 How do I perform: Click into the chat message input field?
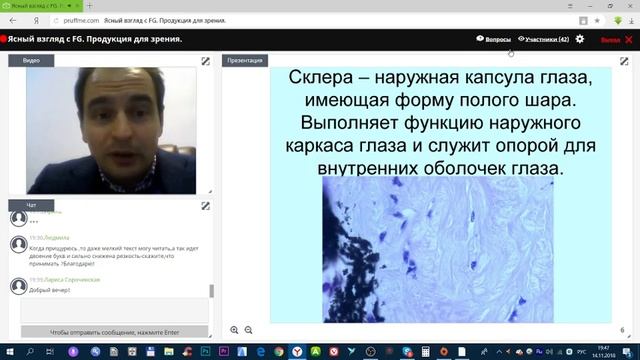click(x=115, y=311)
